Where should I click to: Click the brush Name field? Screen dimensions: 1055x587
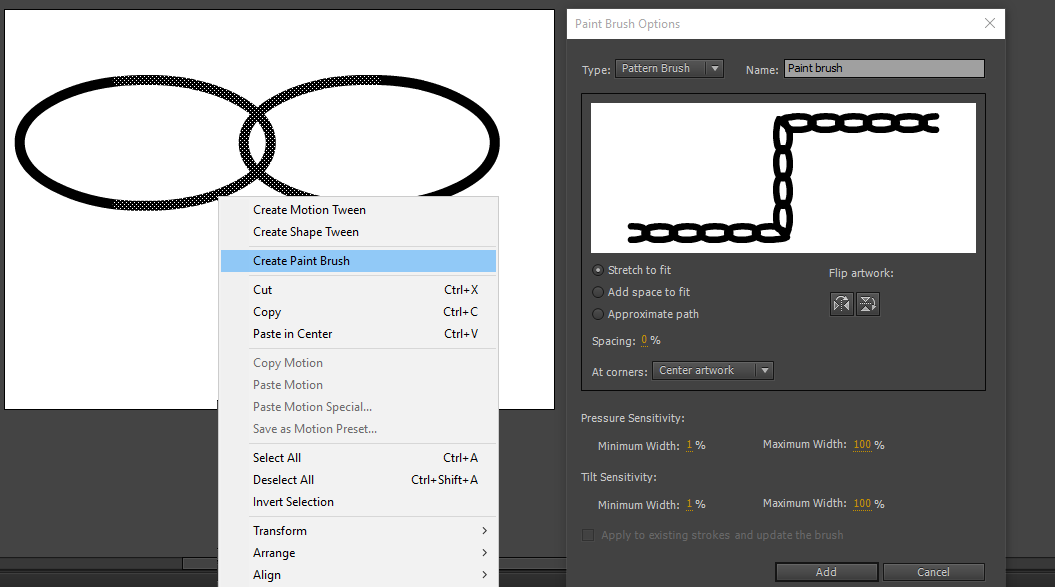883,68
